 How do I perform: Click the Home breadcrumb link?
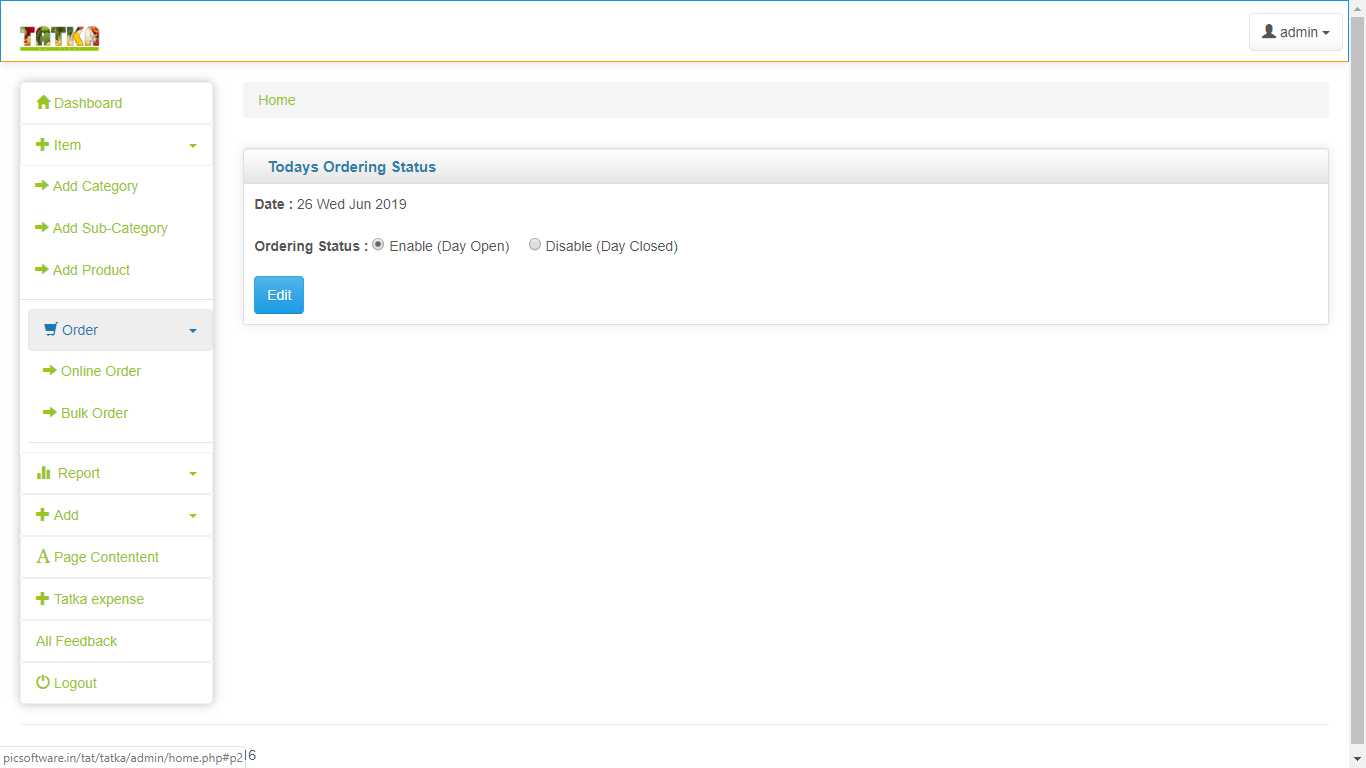tap(277, 100)
